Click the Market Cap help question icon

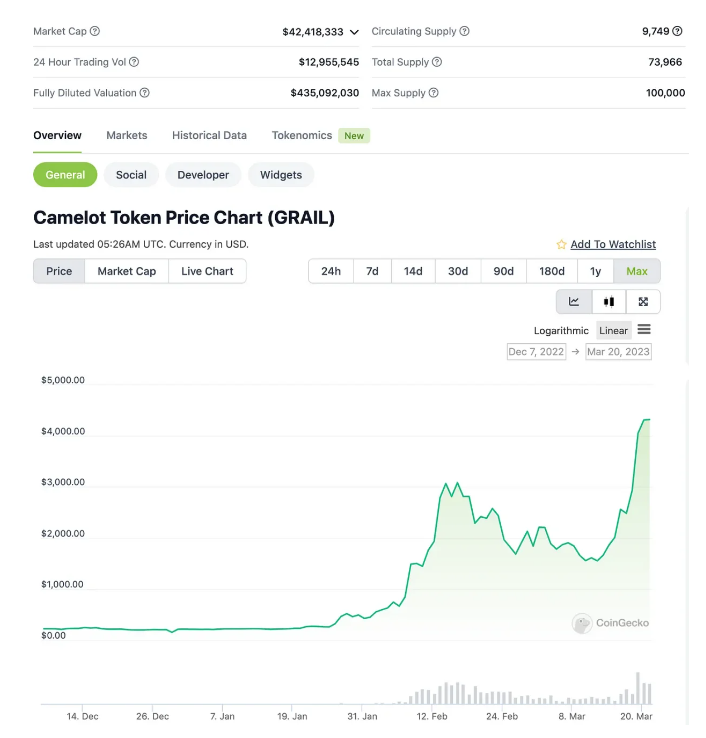[95, 31]
